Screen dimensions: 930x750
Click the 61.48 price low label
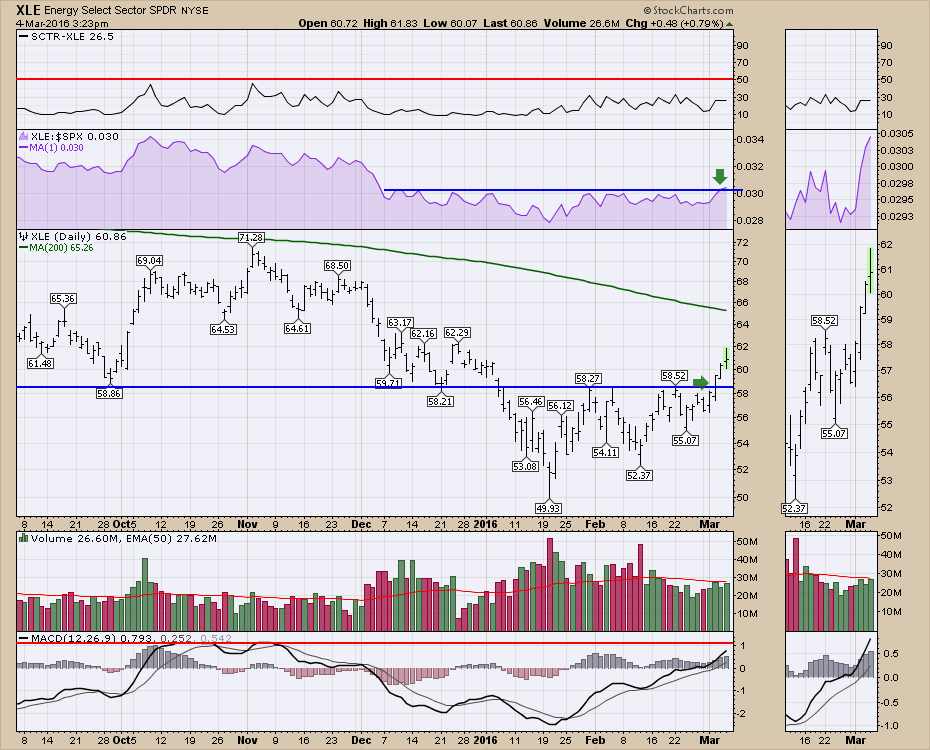40,363
